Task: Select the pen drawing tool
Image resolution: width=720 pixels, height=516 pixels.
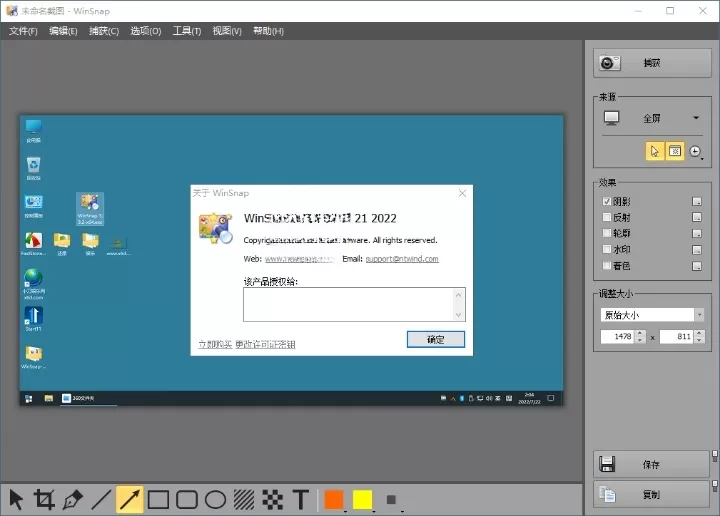Action: (x=73, y=499)
